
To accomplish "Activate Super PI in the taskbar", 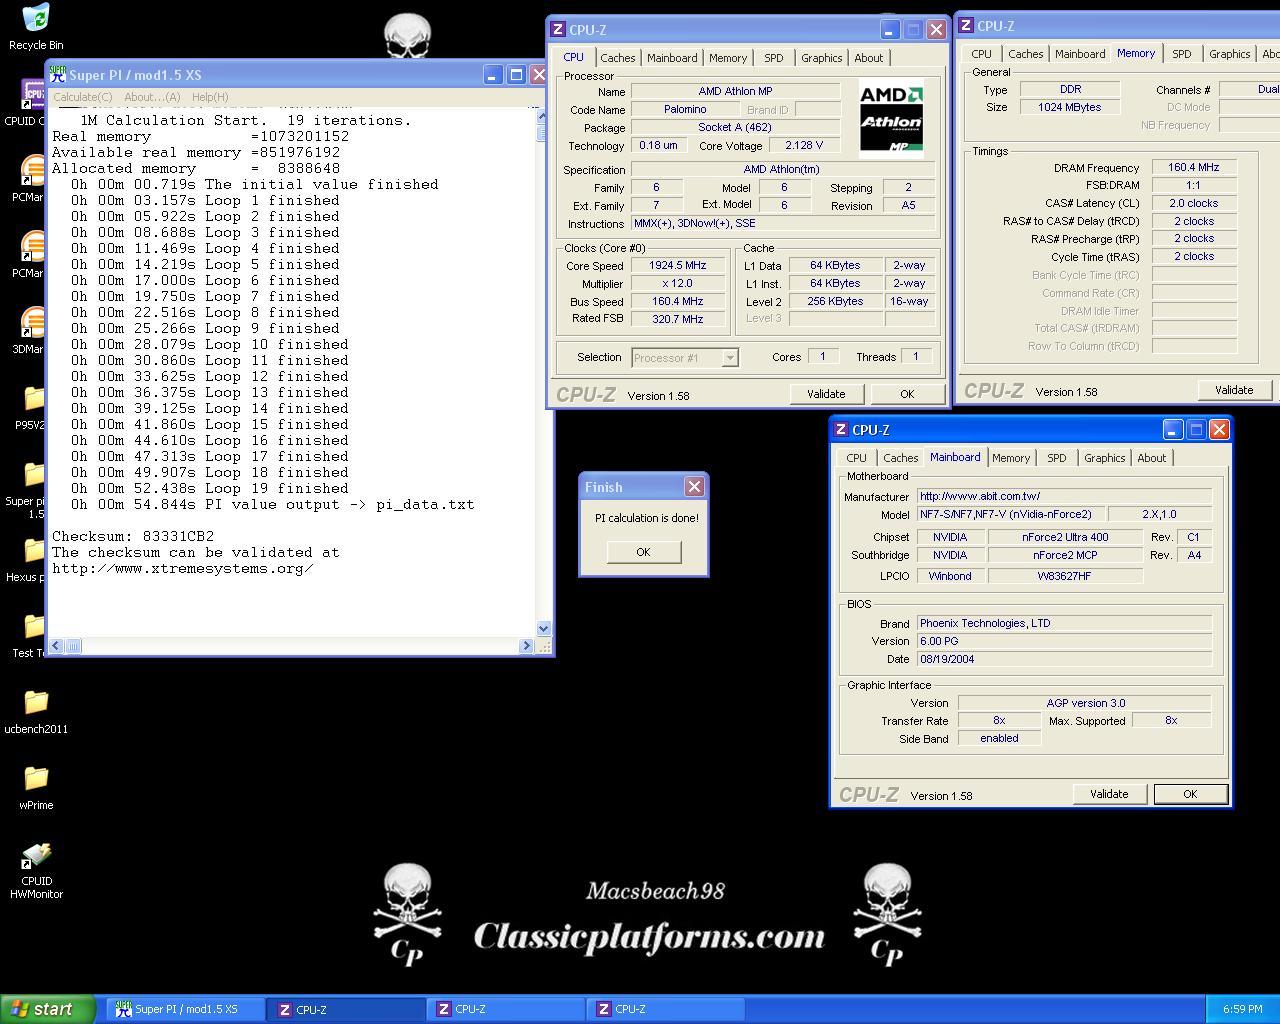I will pos(186,1009).
